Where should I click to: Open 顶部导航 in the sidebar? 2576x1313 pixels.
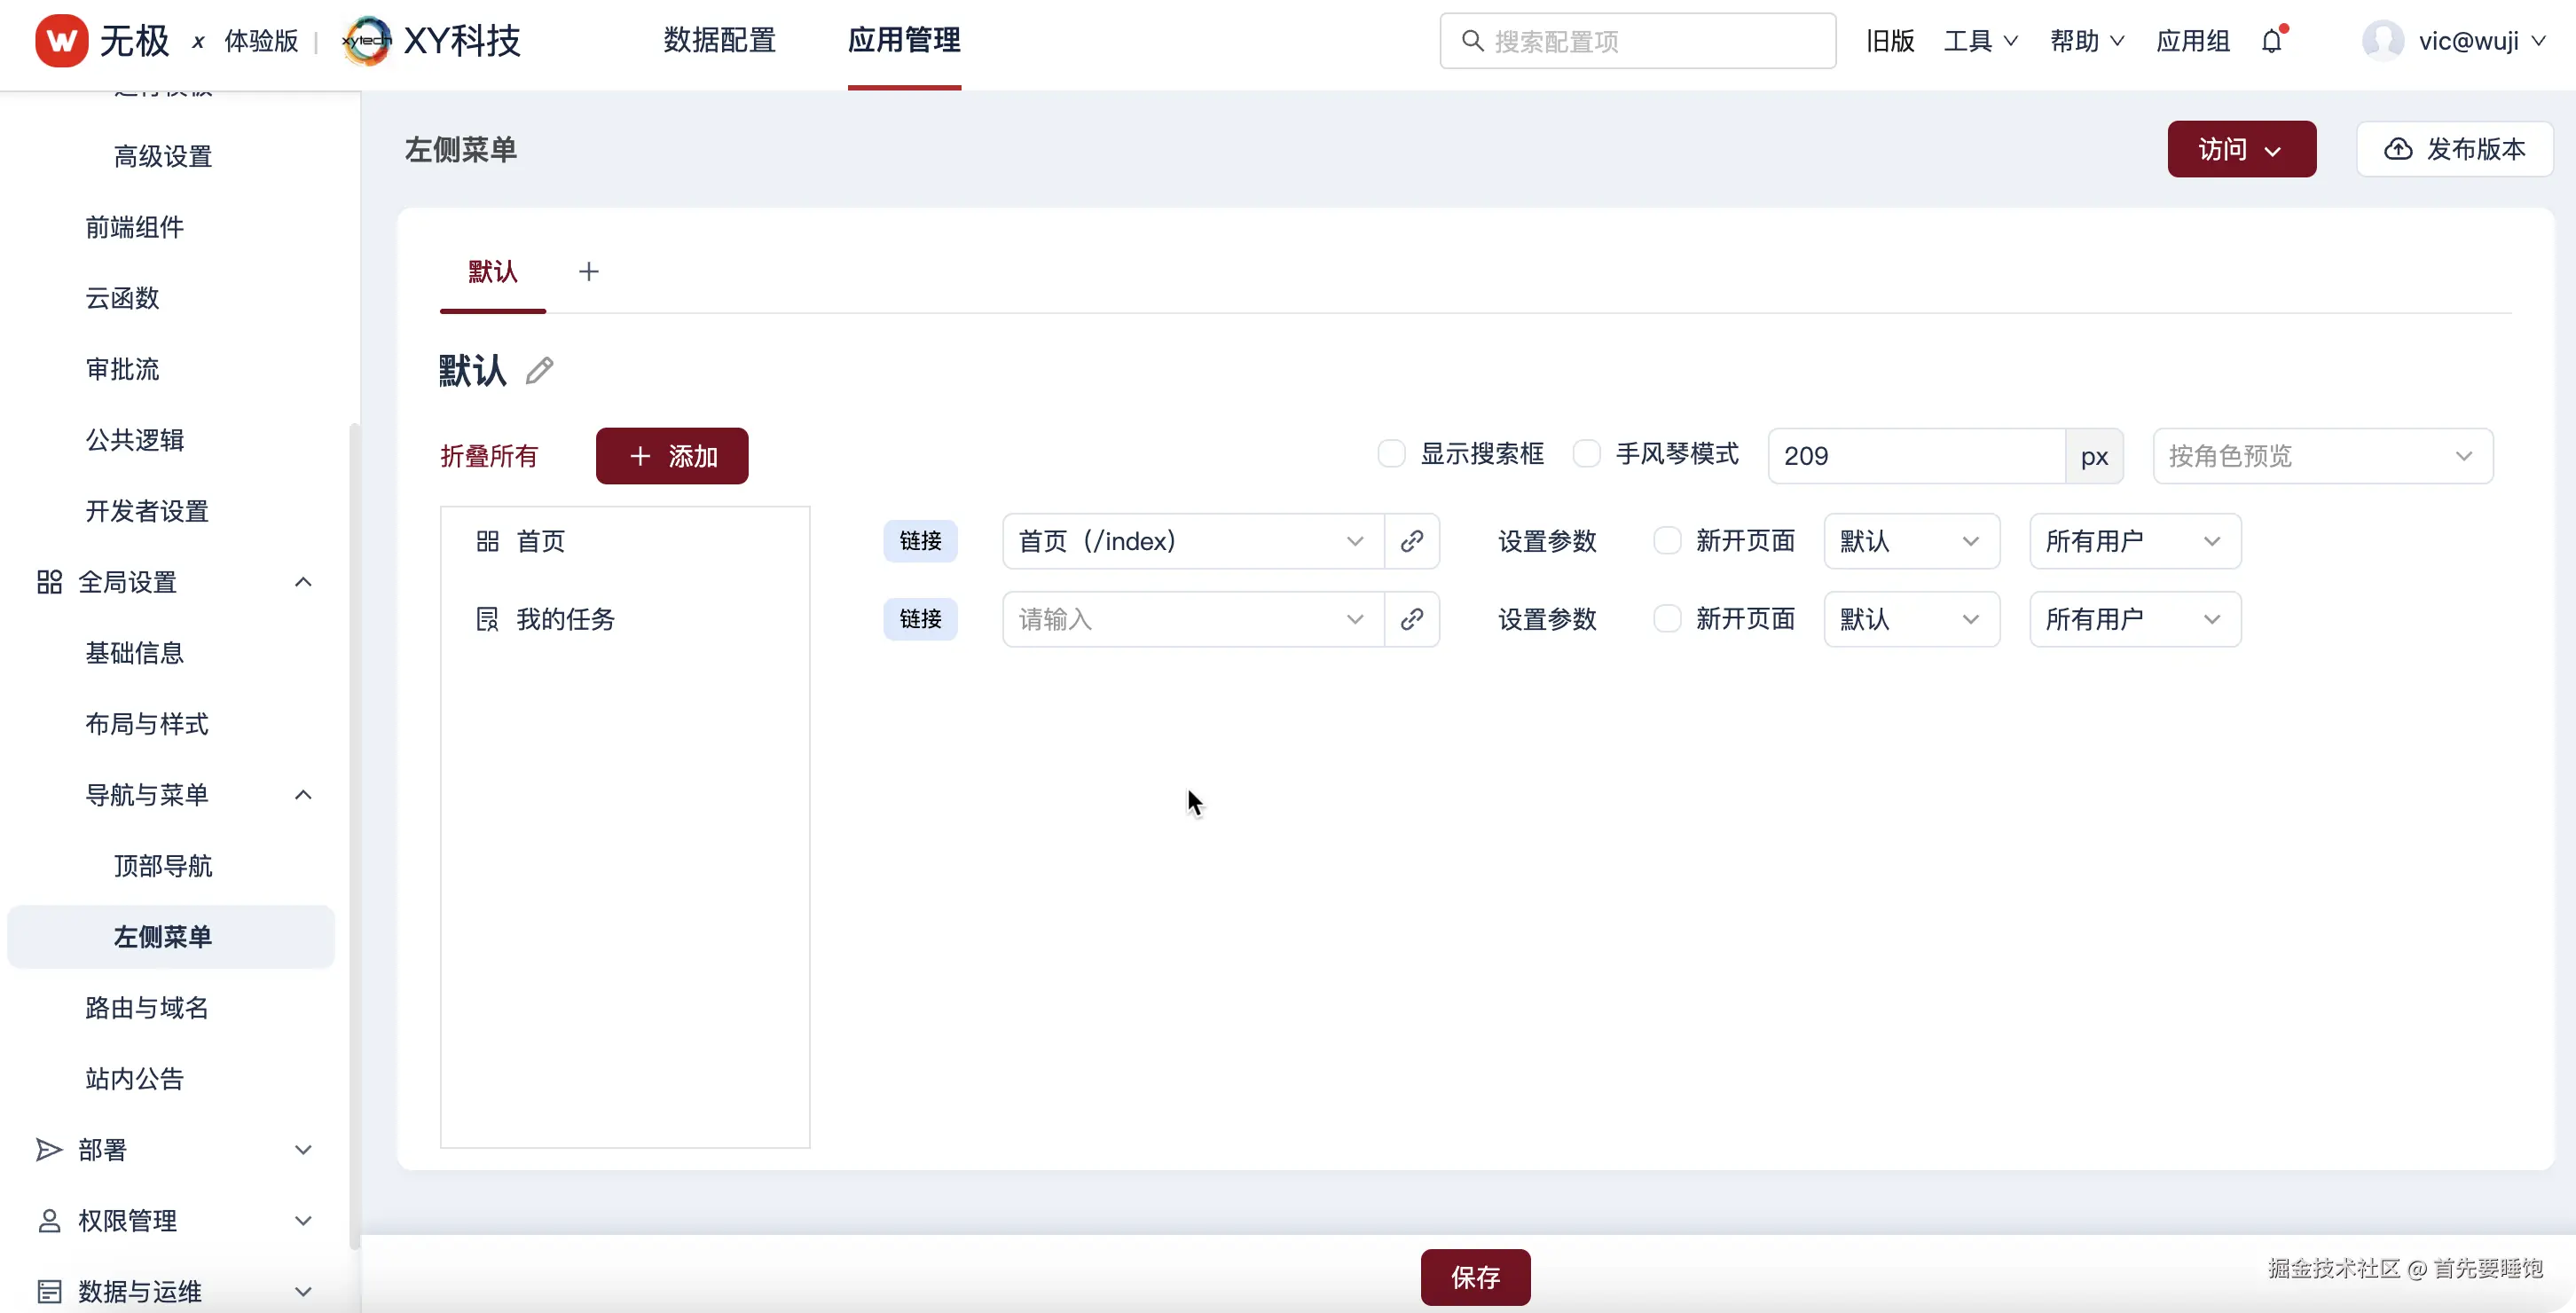pyautogui.click(x=163, y=866)
